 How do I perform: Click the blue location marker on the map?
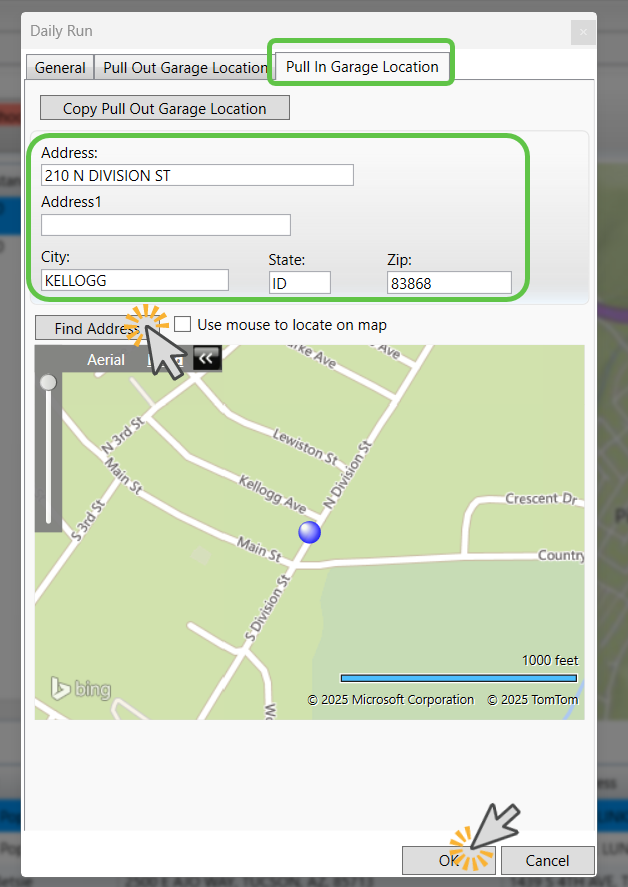tap(310, 532)
